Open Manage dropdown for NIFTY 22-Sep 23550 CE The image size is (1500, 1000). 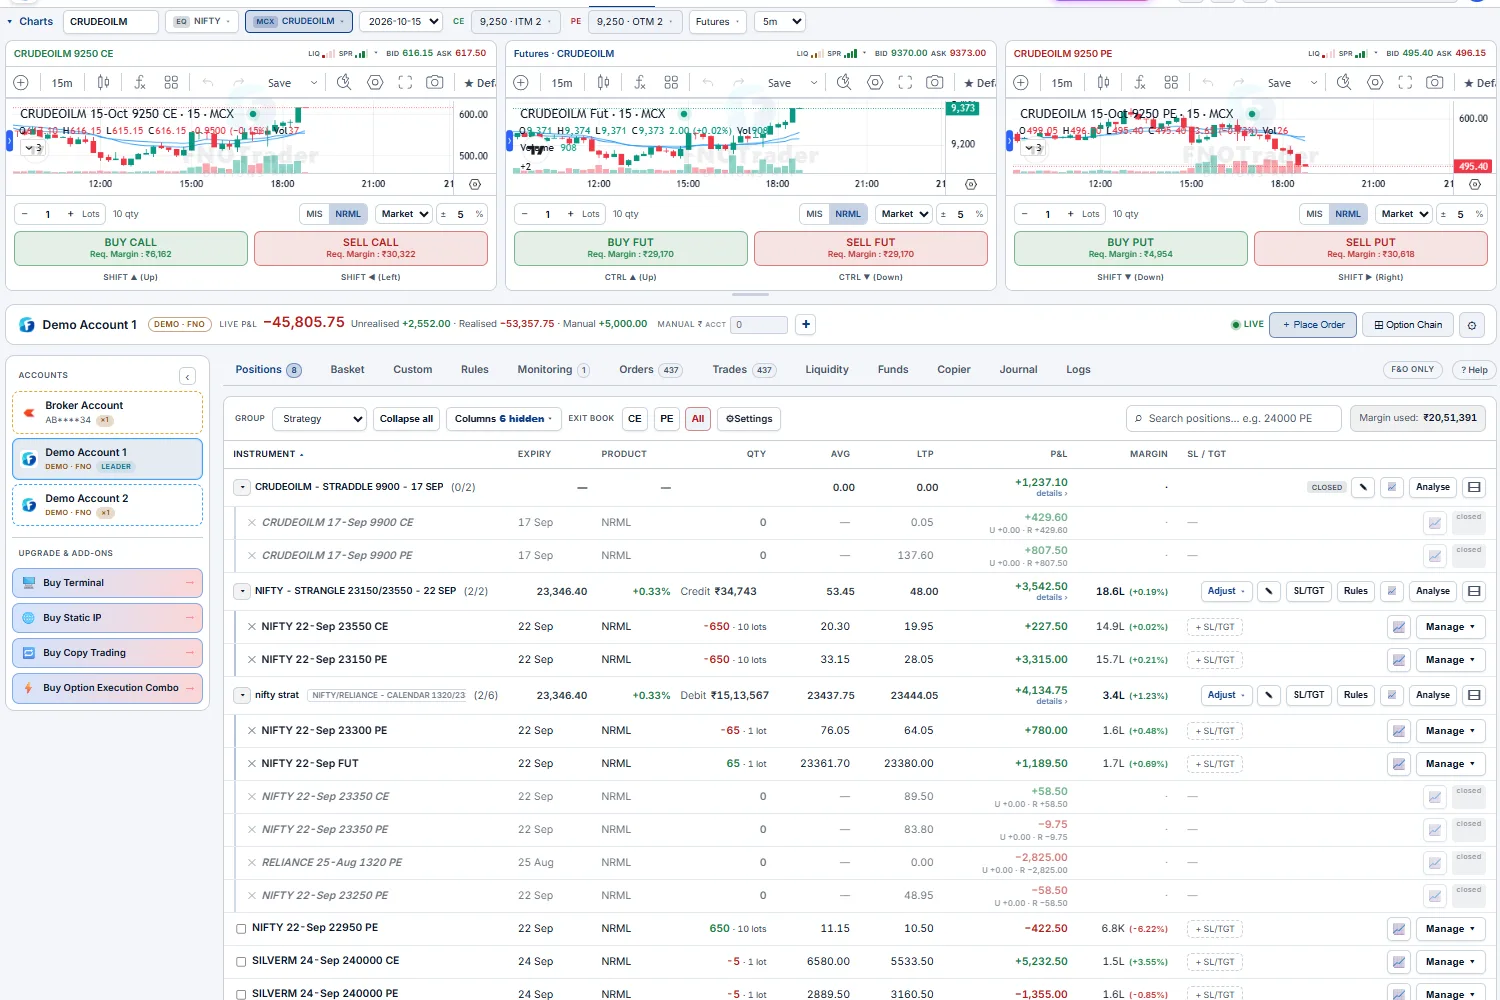(1450, 627)
